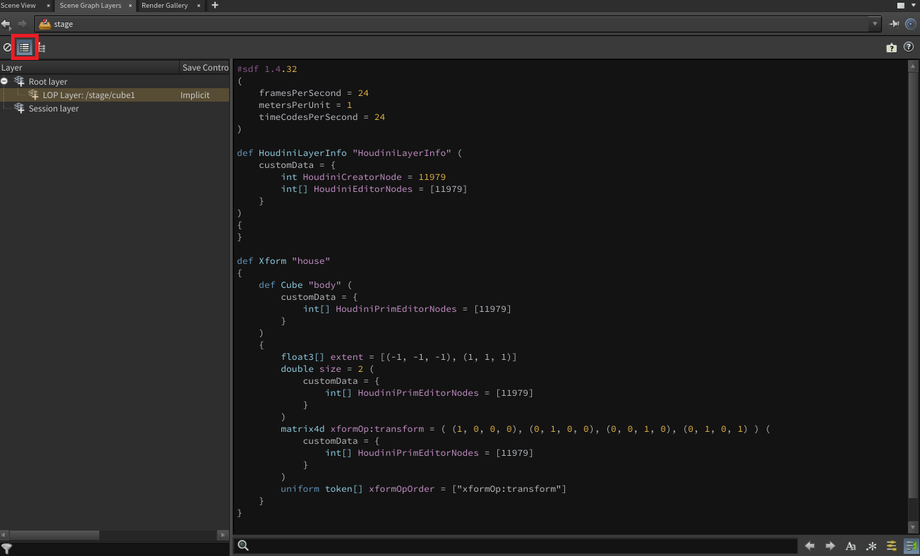Jump to next search match arrow

point(830,546)
